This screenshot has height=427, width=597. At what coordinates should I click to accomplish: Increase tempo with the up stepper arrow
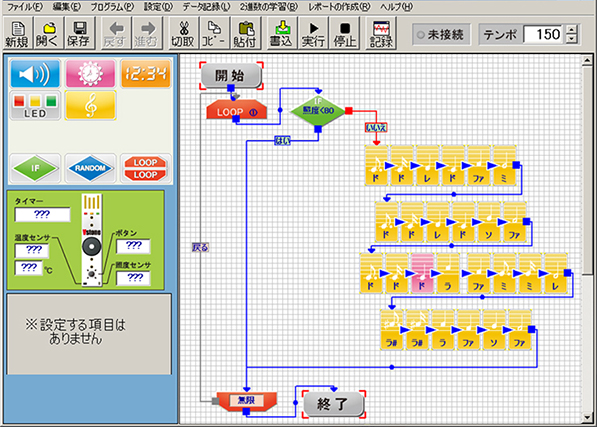coord(571,30)
